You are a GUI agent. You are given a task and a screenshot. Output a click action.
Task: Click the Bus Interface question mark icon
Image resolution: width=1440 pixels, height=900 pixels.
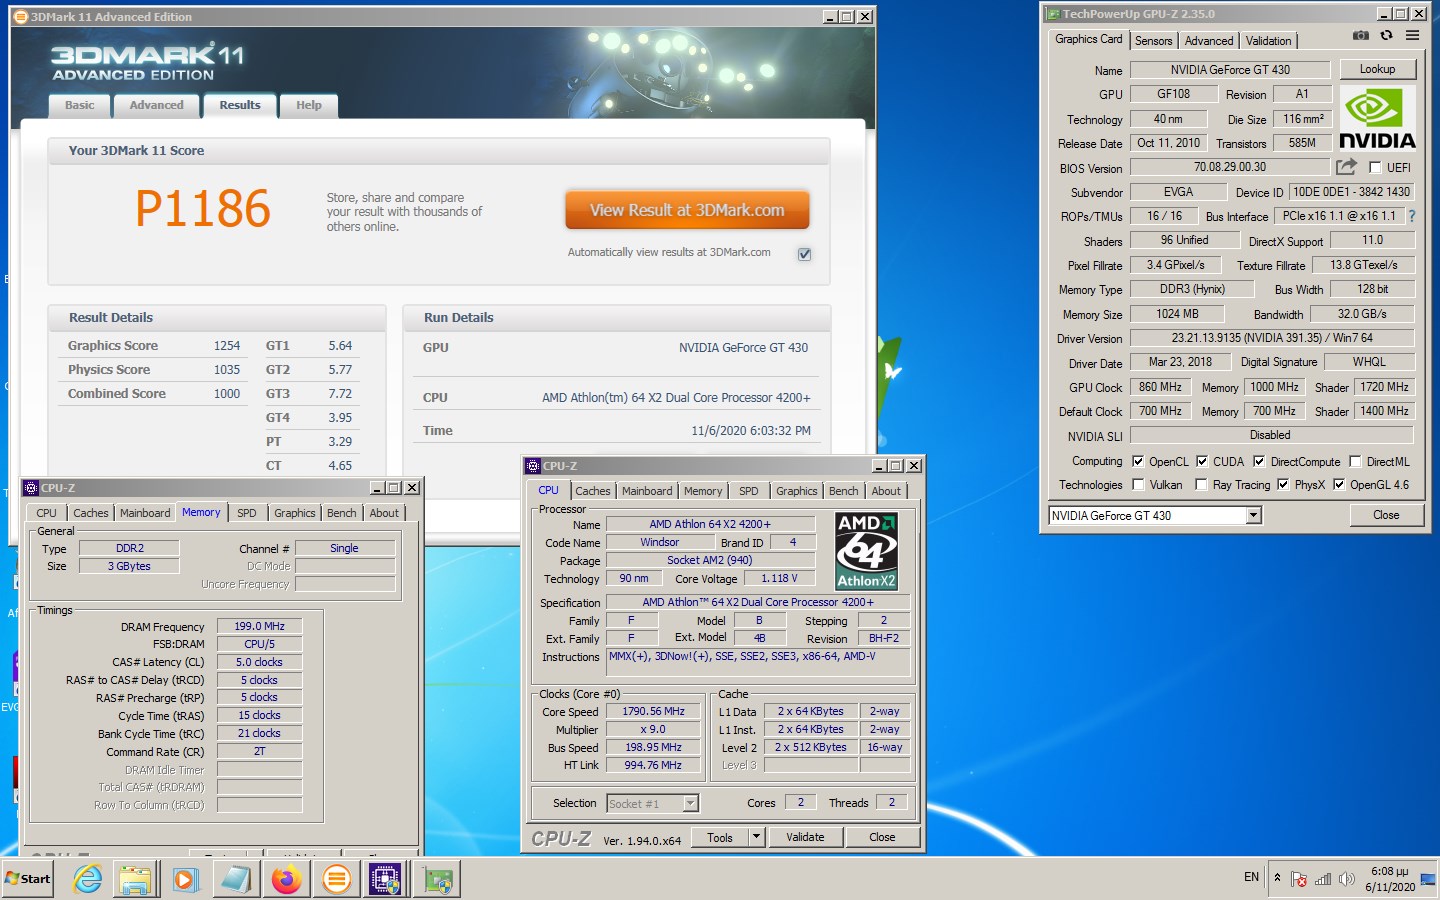(1412, 216)
